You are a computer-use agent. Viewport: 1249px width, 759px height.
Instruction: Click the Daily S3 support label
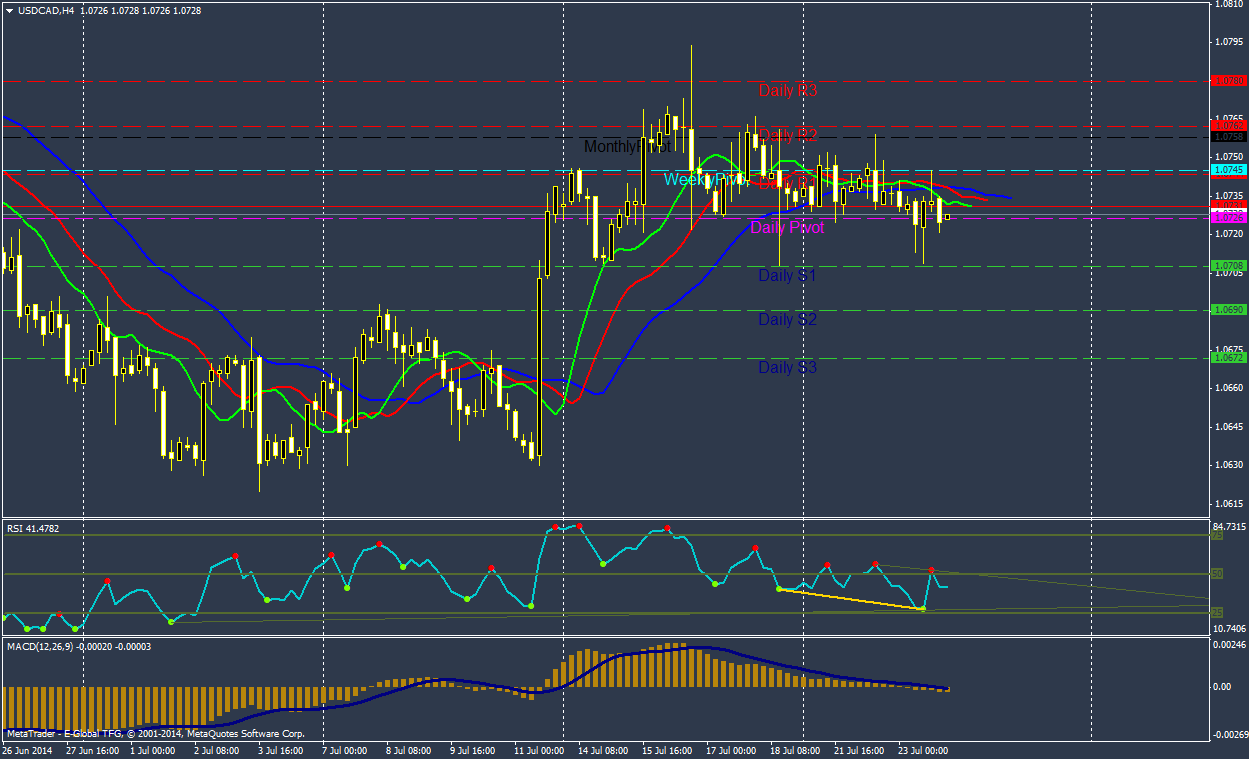pos(787,368)
